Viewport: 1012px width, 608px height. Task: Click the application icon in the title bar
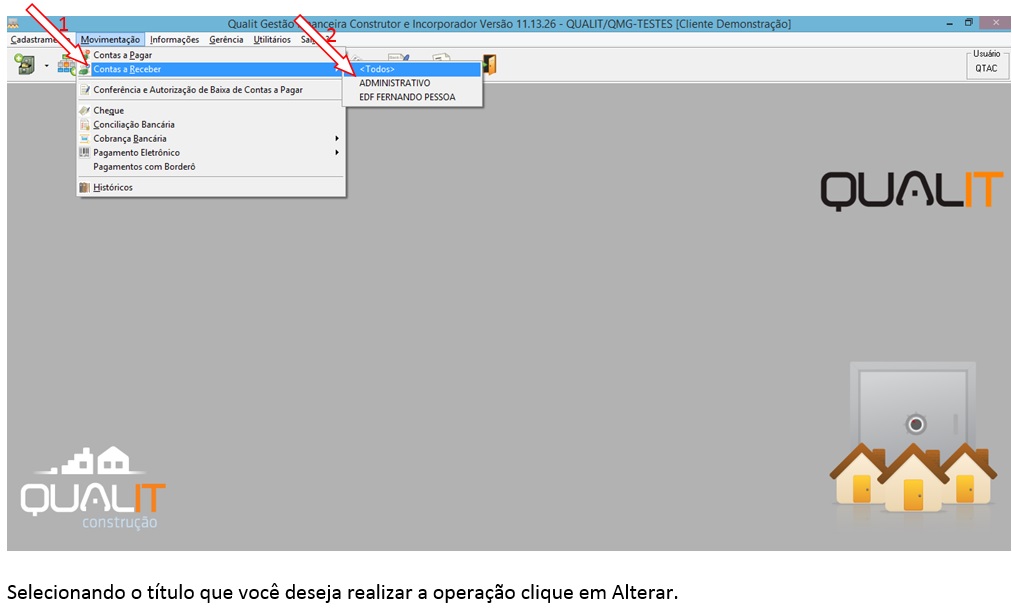14,24
